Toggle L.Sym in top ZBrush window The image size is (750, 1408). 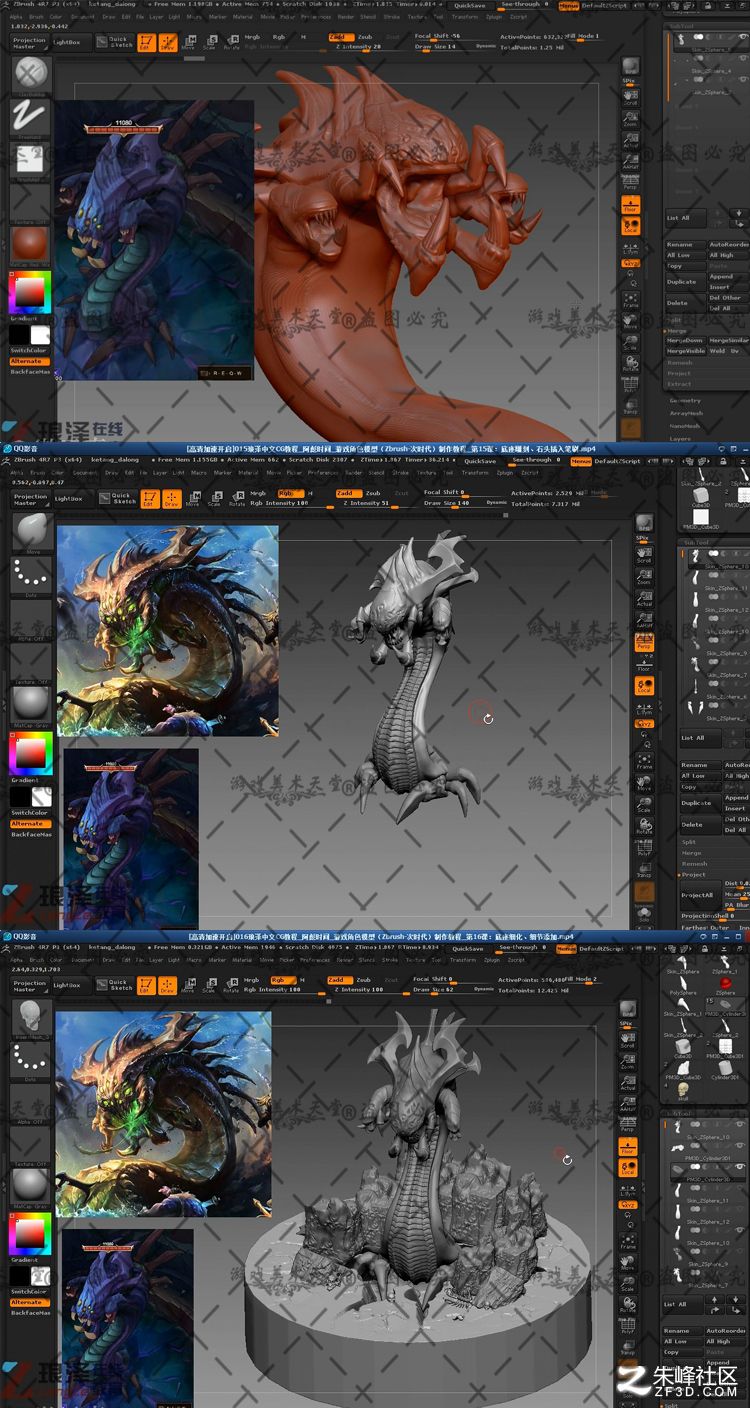(x=630, y=249)
